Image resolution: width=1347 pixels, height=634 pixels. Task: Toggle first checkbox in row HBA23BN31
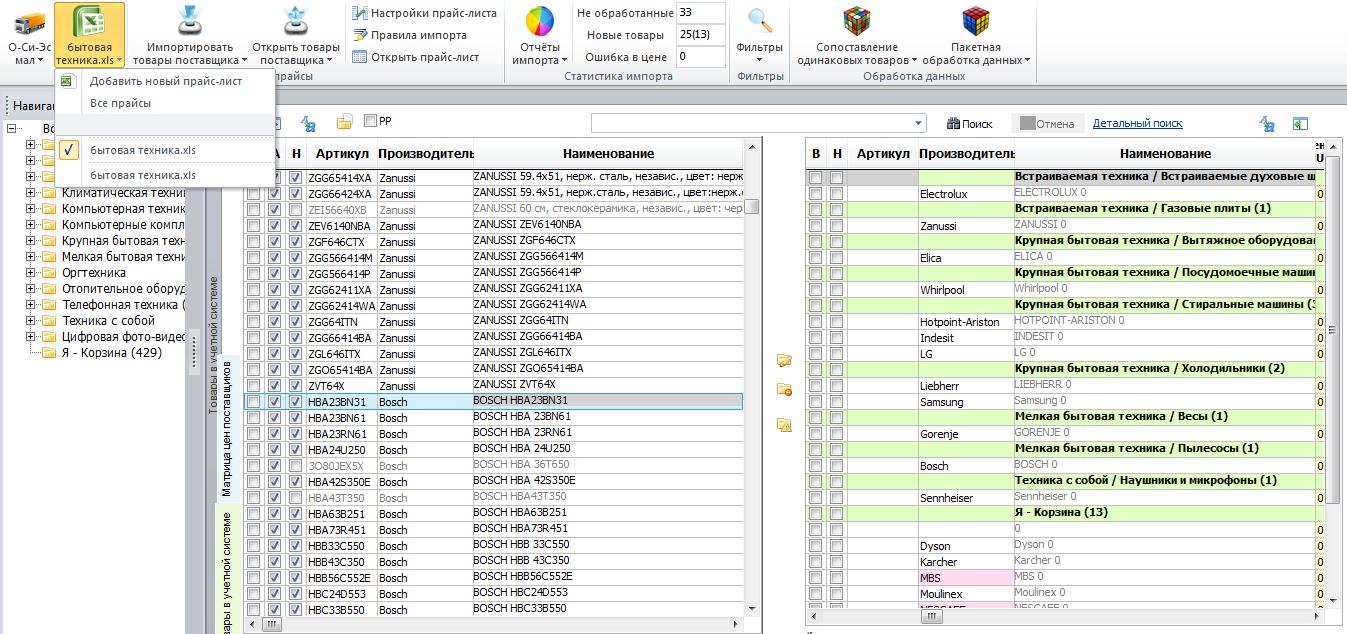[254, 402]
